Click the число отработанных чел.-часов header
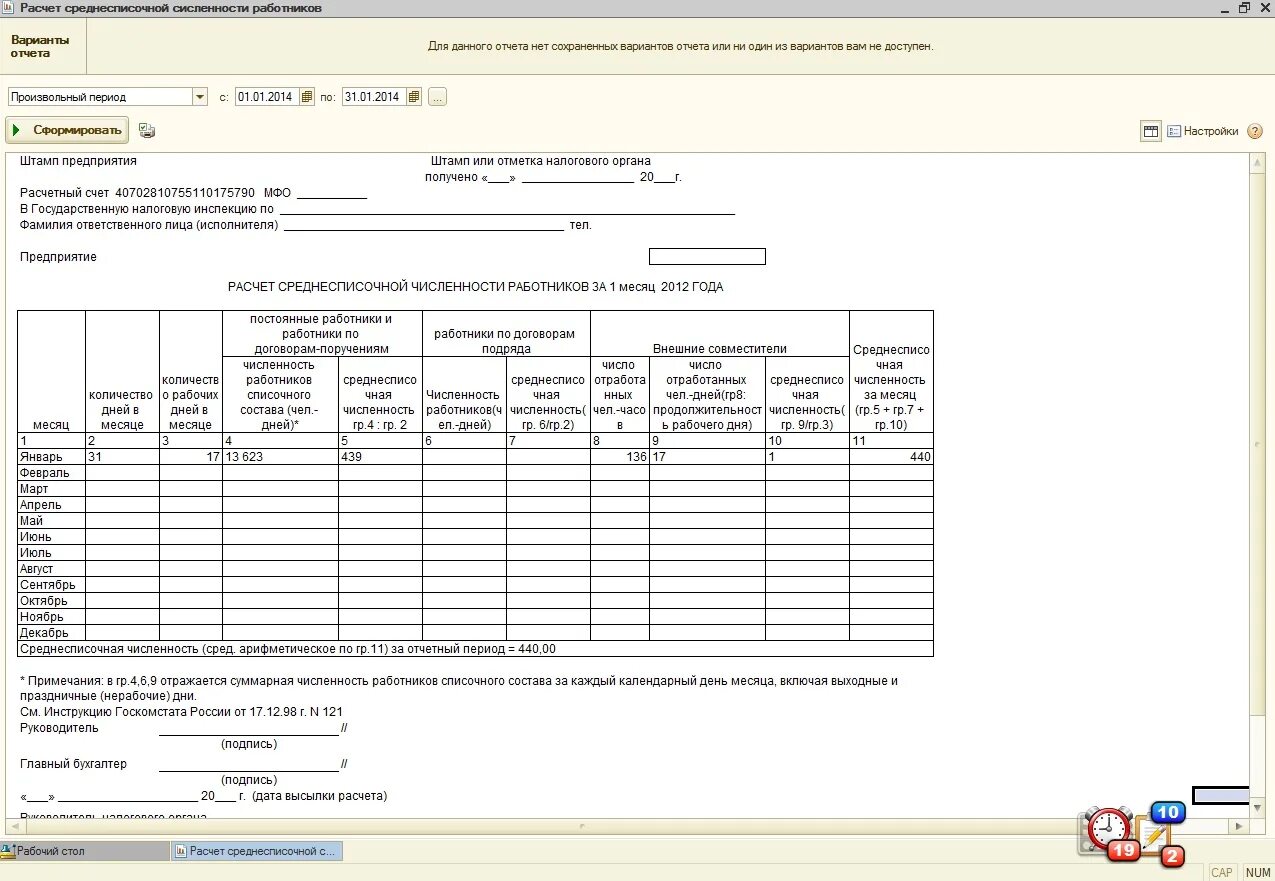 click(x=620, y=395)
